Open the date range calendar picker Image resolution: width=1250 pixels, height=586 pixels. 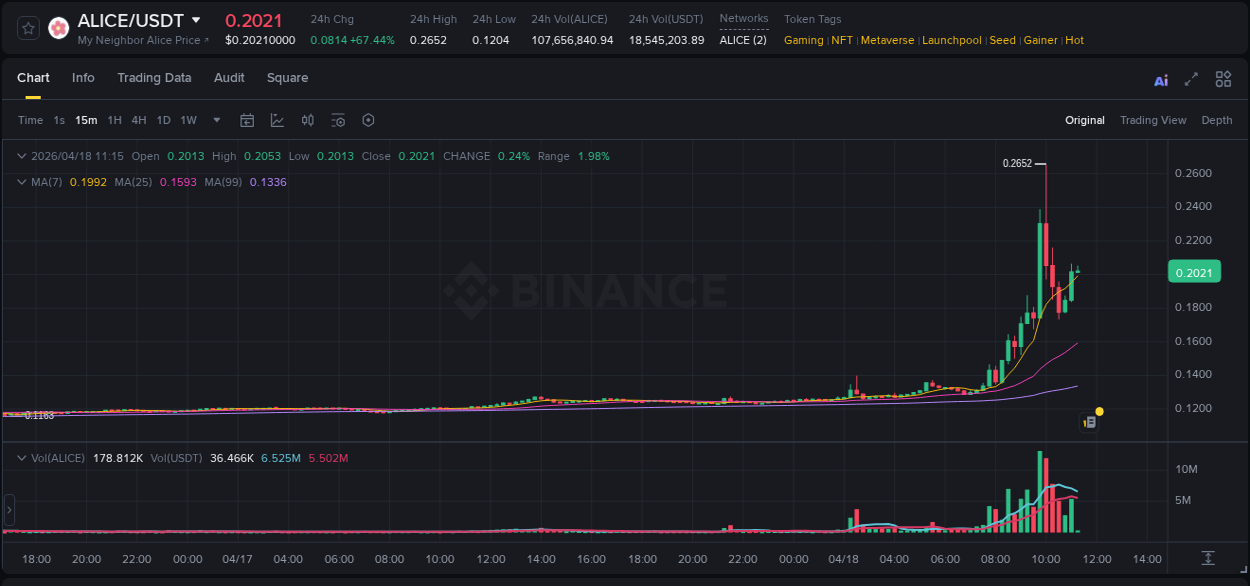click(247, 120)
